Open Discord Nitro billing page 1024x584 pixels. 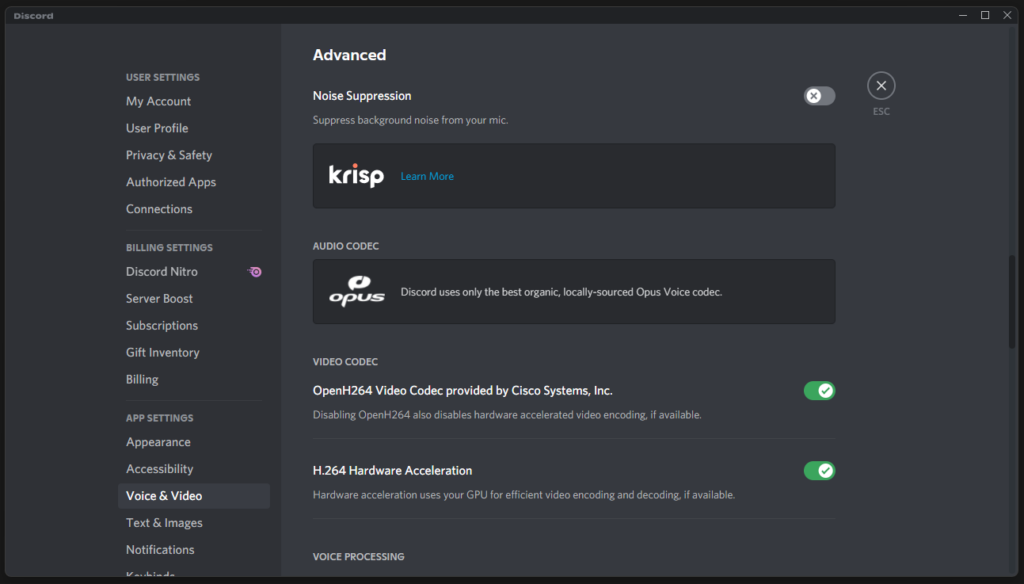coord(162,272)
